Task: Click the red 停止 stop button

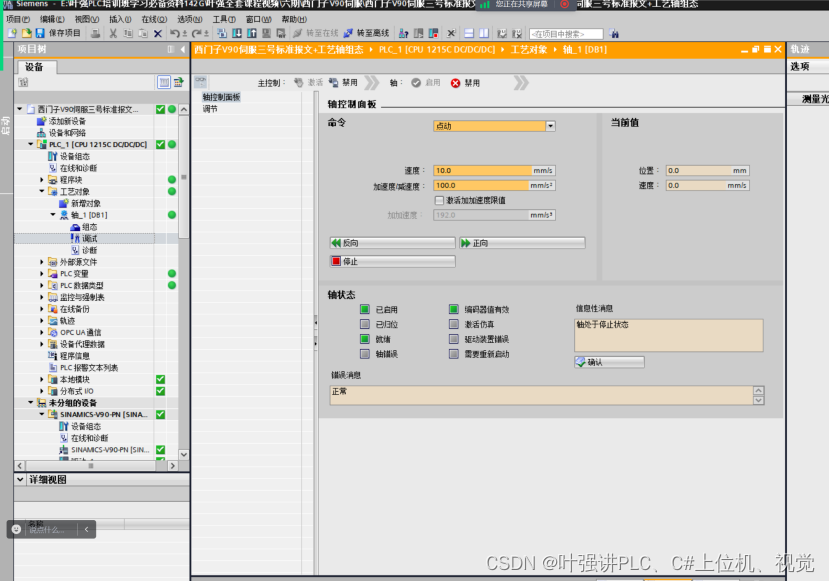Action: 392,262
